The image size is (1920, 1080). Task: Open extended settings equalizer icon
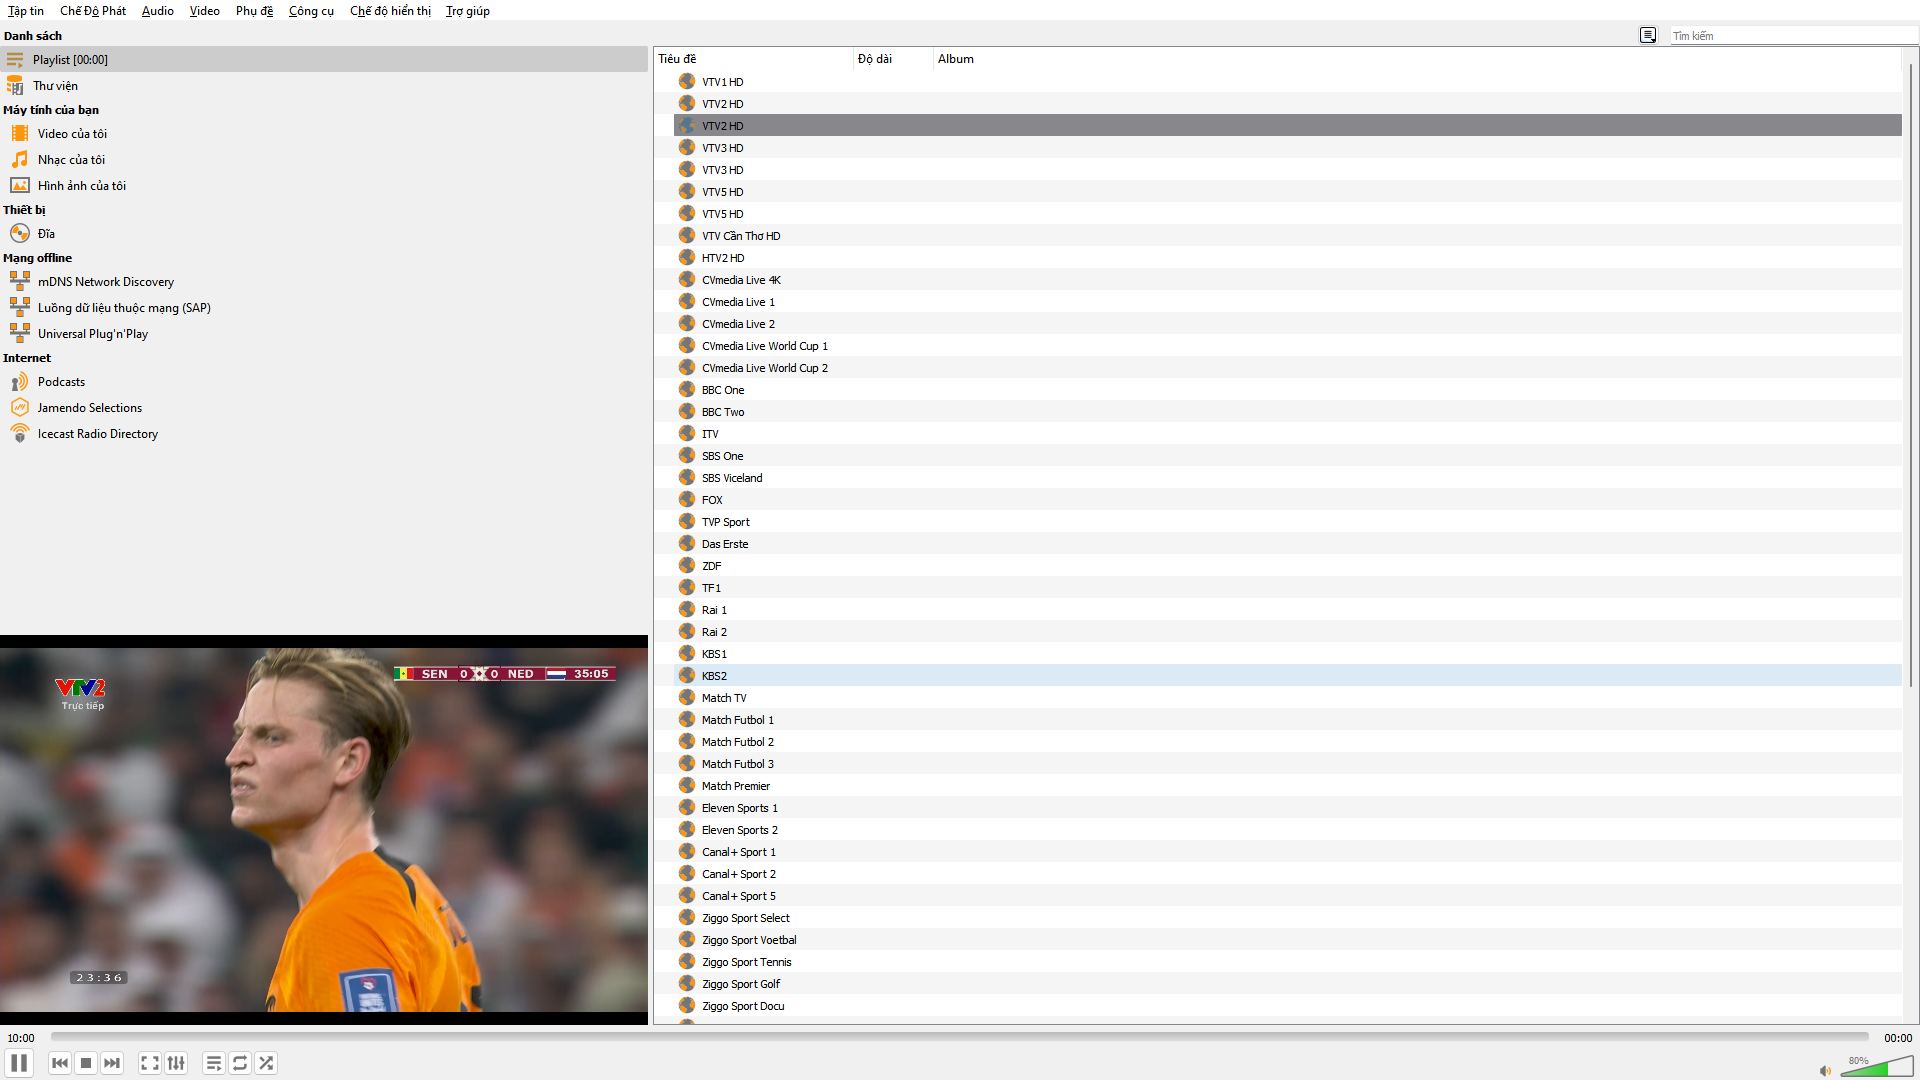point(176,1063)
